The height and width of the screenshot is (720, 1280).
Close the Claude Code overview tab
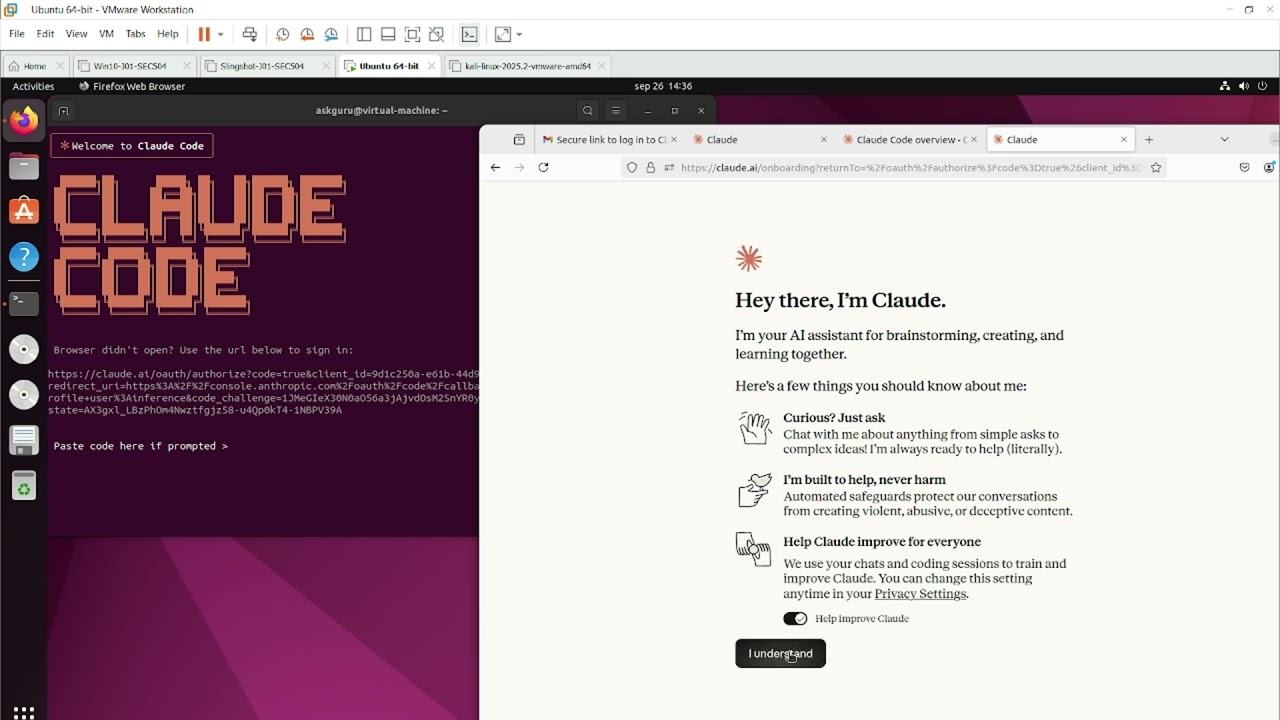(974, 140)
